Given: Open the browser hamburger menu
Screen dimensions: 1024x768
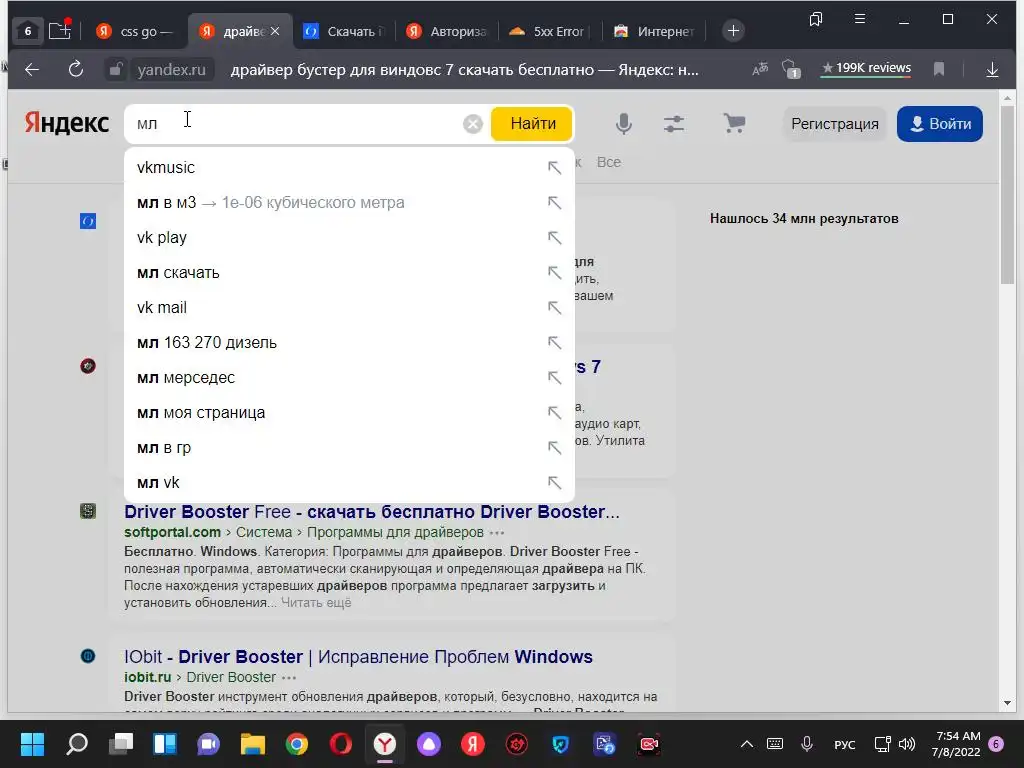Looking at the screenshot, I should [x=860, y=19].
